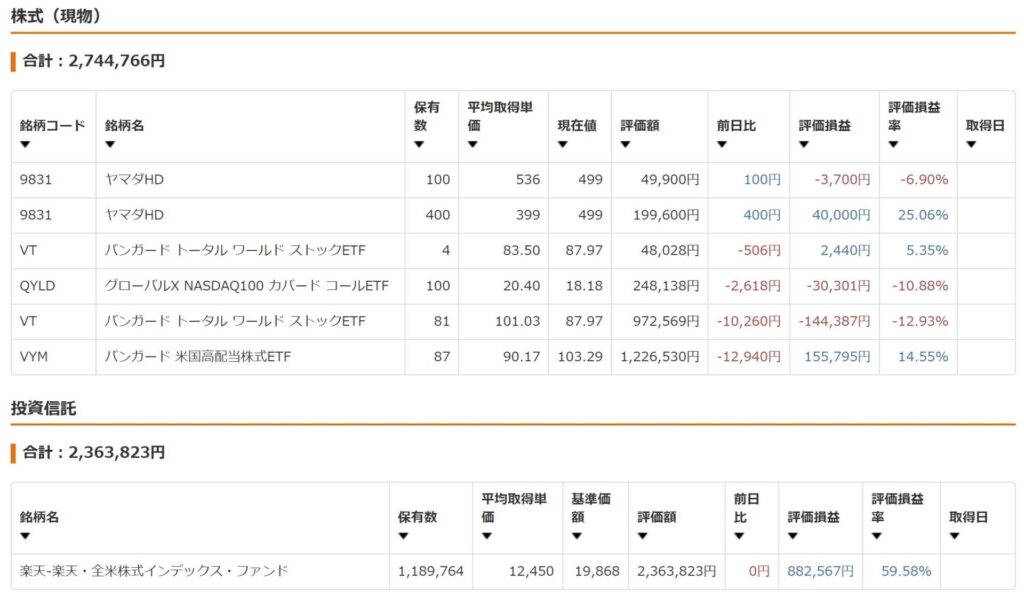Sort stocks table by 銘柄名 arrow
Image resolution: width=1024 pixels, height=597 pixels.
pos(110,144)
